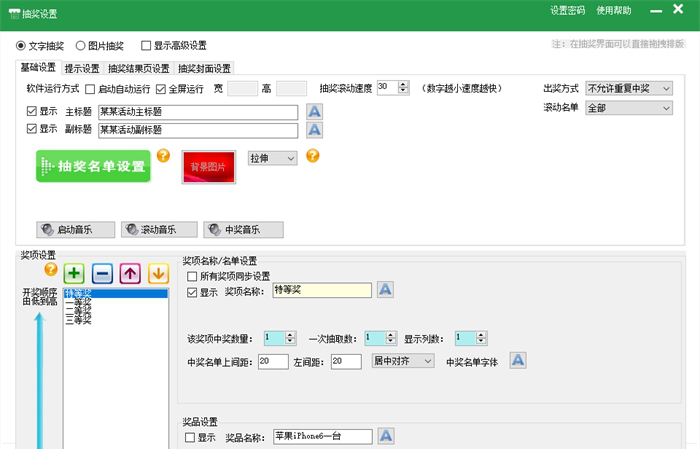Move selected prize up
Viewport: 700px width, 466px height.
130,273
